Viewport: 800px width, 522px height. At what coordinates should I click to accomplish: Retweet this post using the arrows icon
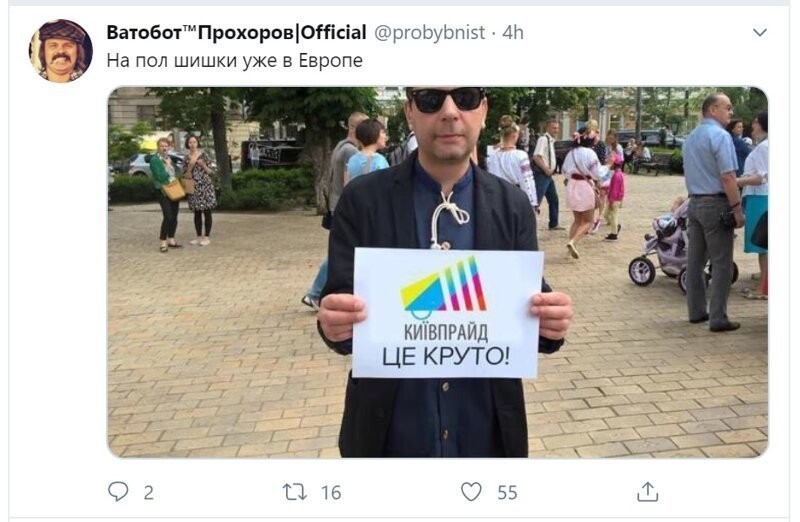(x=294, y=491)
